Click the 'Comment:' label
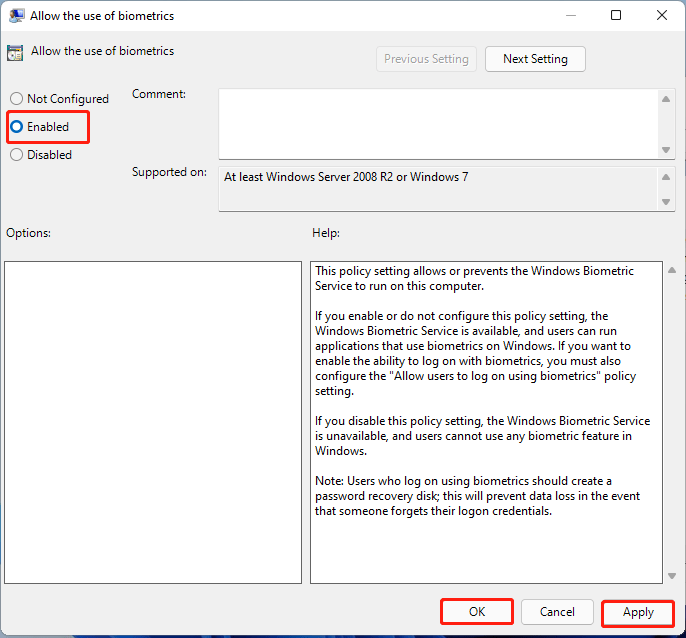Image resolution: width=686 pixels, height=638 pixels. [159, 94]
